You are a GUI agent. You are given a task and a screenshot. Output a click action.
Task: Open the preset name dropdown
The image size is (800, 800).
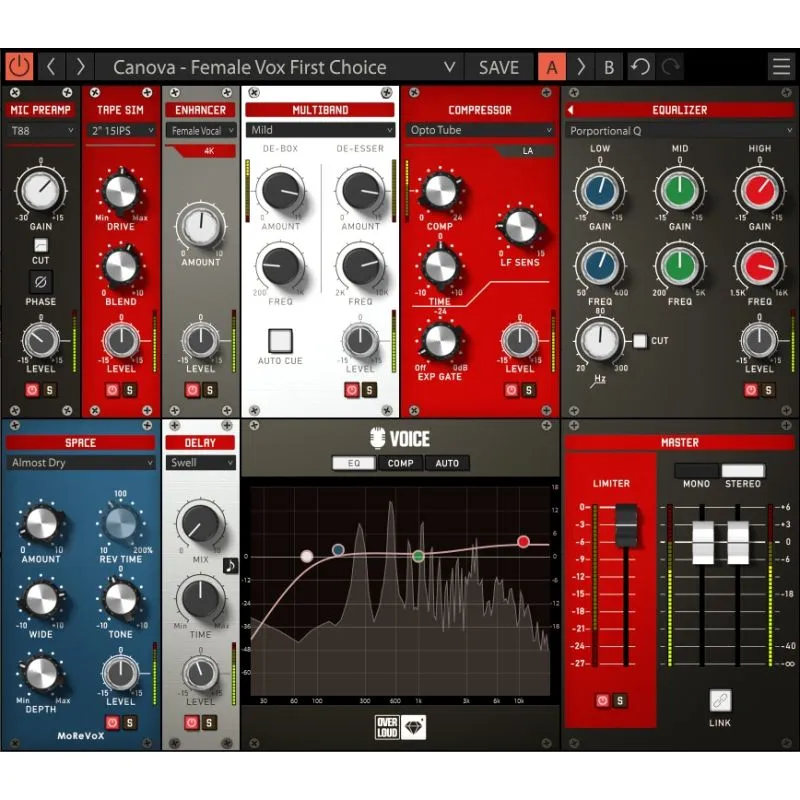click(x=280, y=67)
